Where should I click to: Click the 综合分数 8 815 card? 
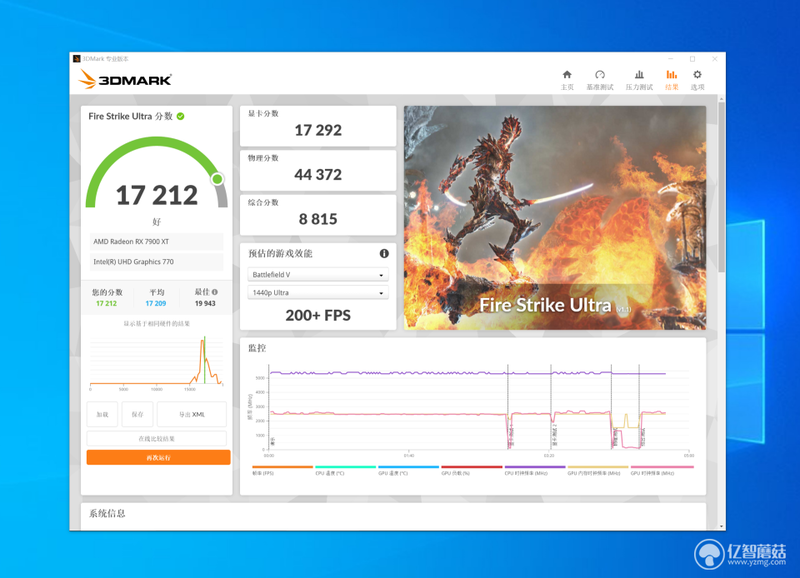(318, 215)
